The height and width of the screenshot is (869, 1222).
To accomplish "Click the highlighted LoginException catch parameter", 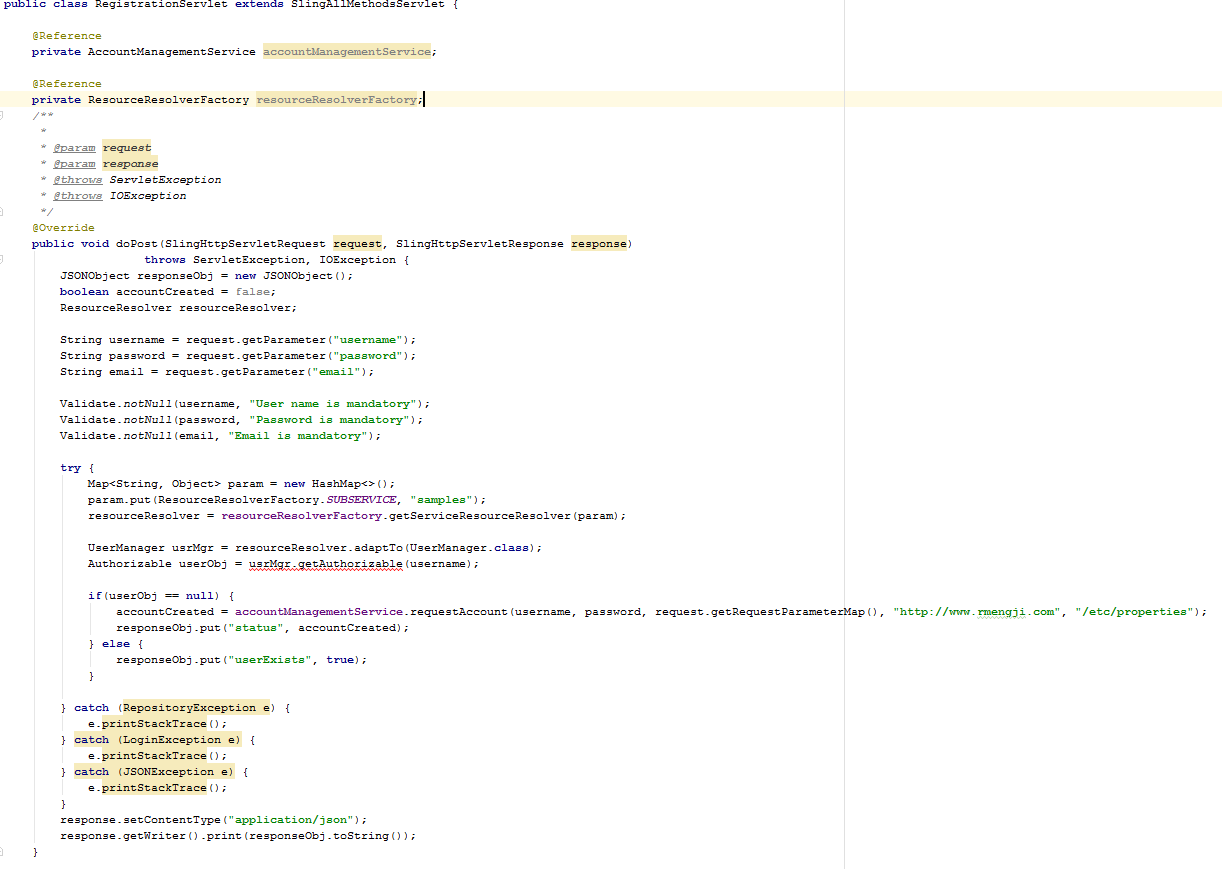I will pyautogui.click(x=179, y=740).
